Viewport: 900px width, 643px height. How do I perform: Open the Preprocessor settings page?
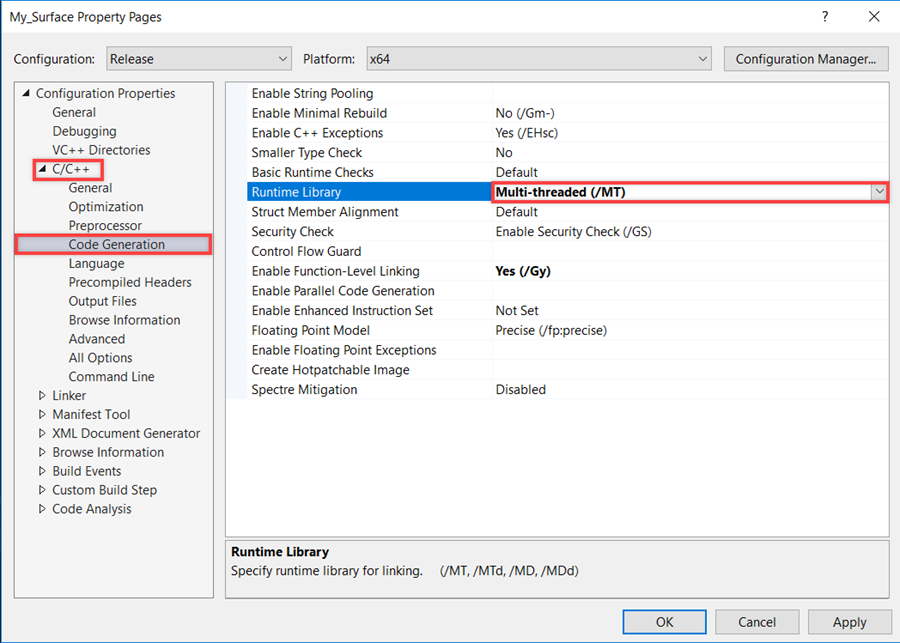coord(105,226)
